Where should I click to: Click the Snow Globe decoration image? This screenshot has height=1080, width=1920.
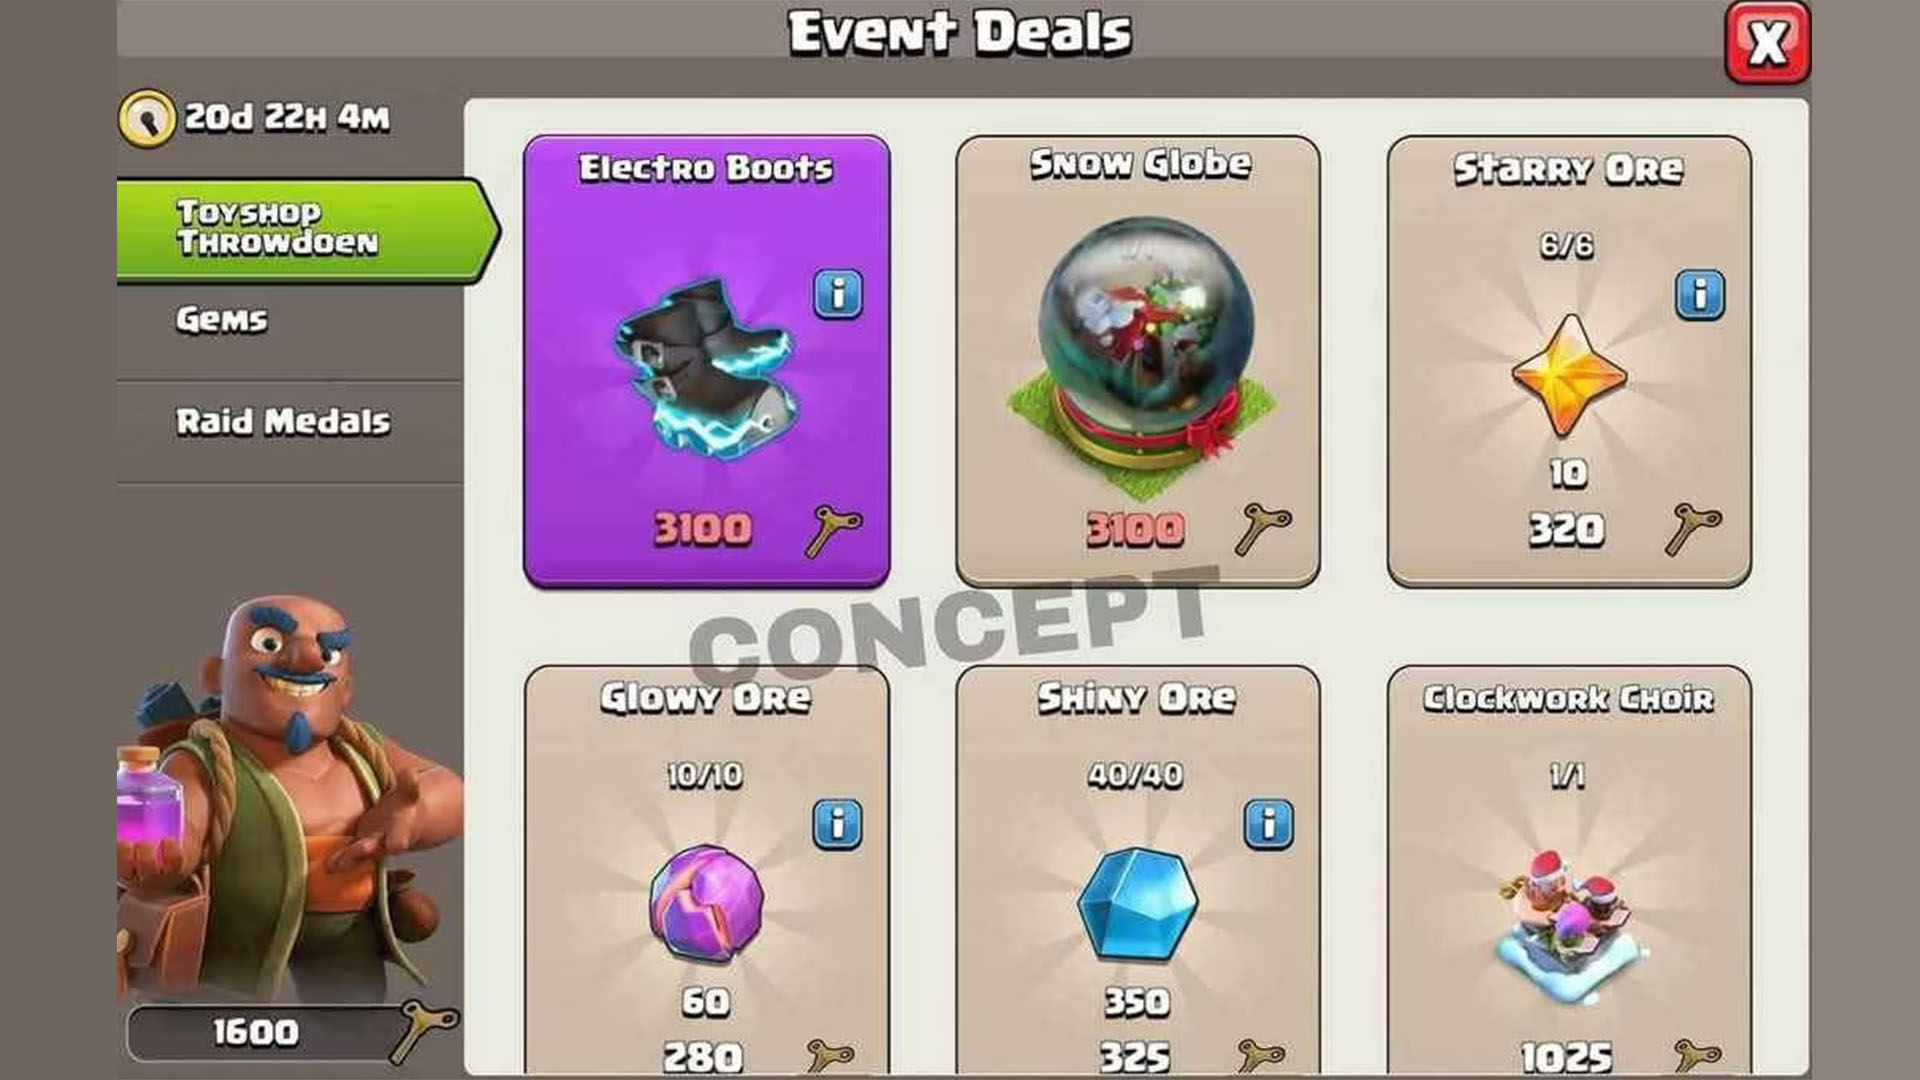(x=1140, y=355)
